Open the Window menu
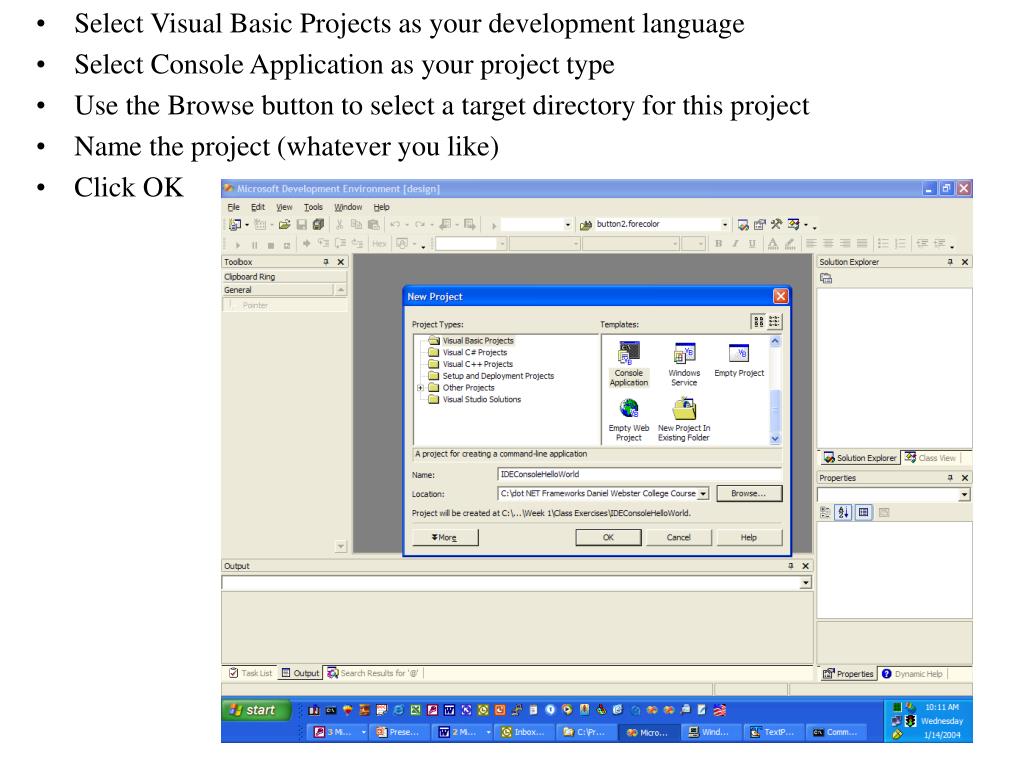The width and height of the screenshot is (1024, 768). tap(348, 207)
